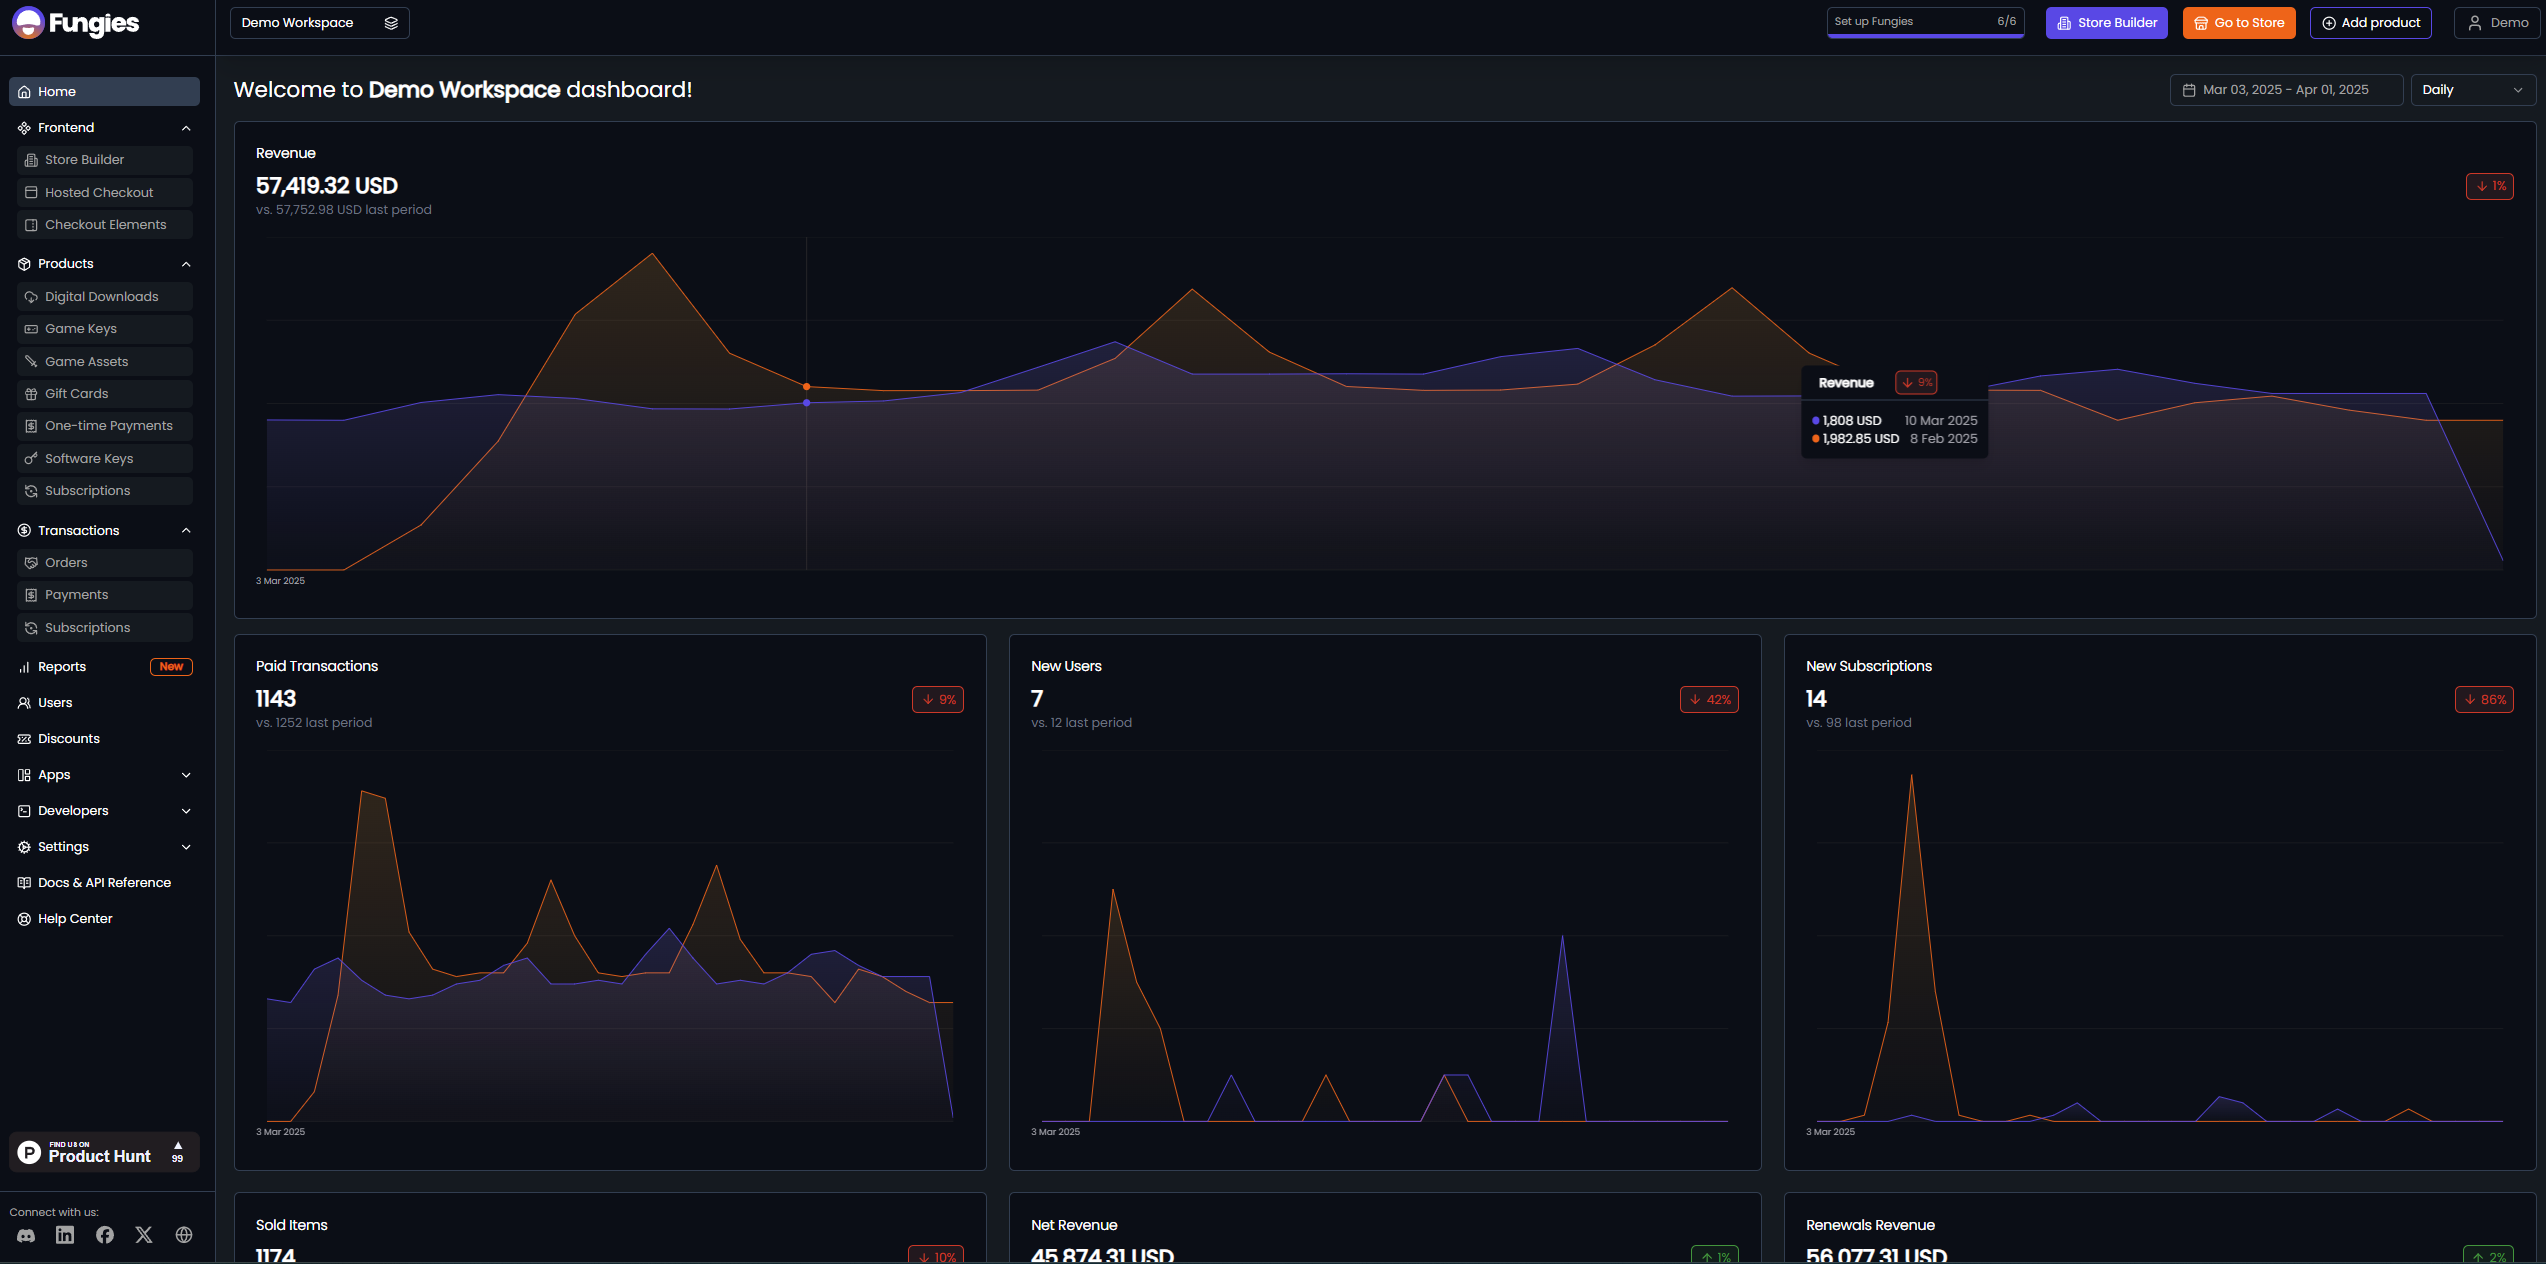This screenshot has width=2546, height=1264.
Task: Click the Renewals Revenue card title
Action: (x=1870, y=1225)
